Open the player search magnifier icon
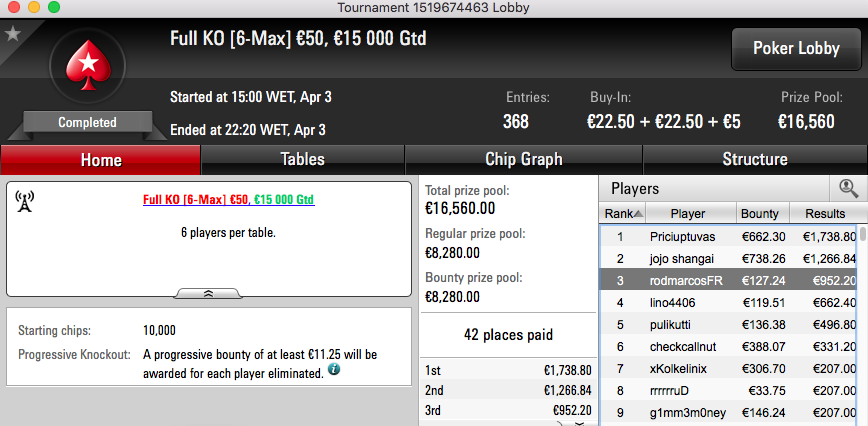 (848, 189)
